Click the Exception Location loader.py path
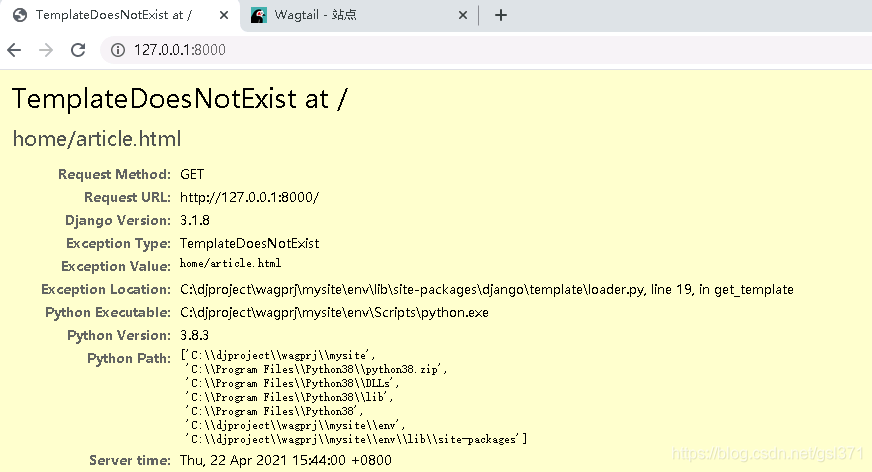The image size is (872, 472). 487,289
